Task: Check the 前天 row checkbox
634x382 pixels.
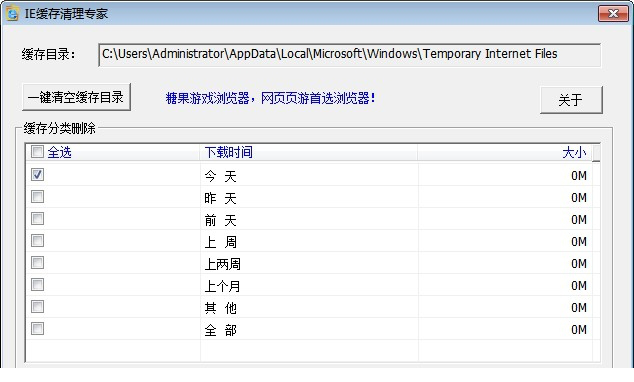Action: (37, 219)
